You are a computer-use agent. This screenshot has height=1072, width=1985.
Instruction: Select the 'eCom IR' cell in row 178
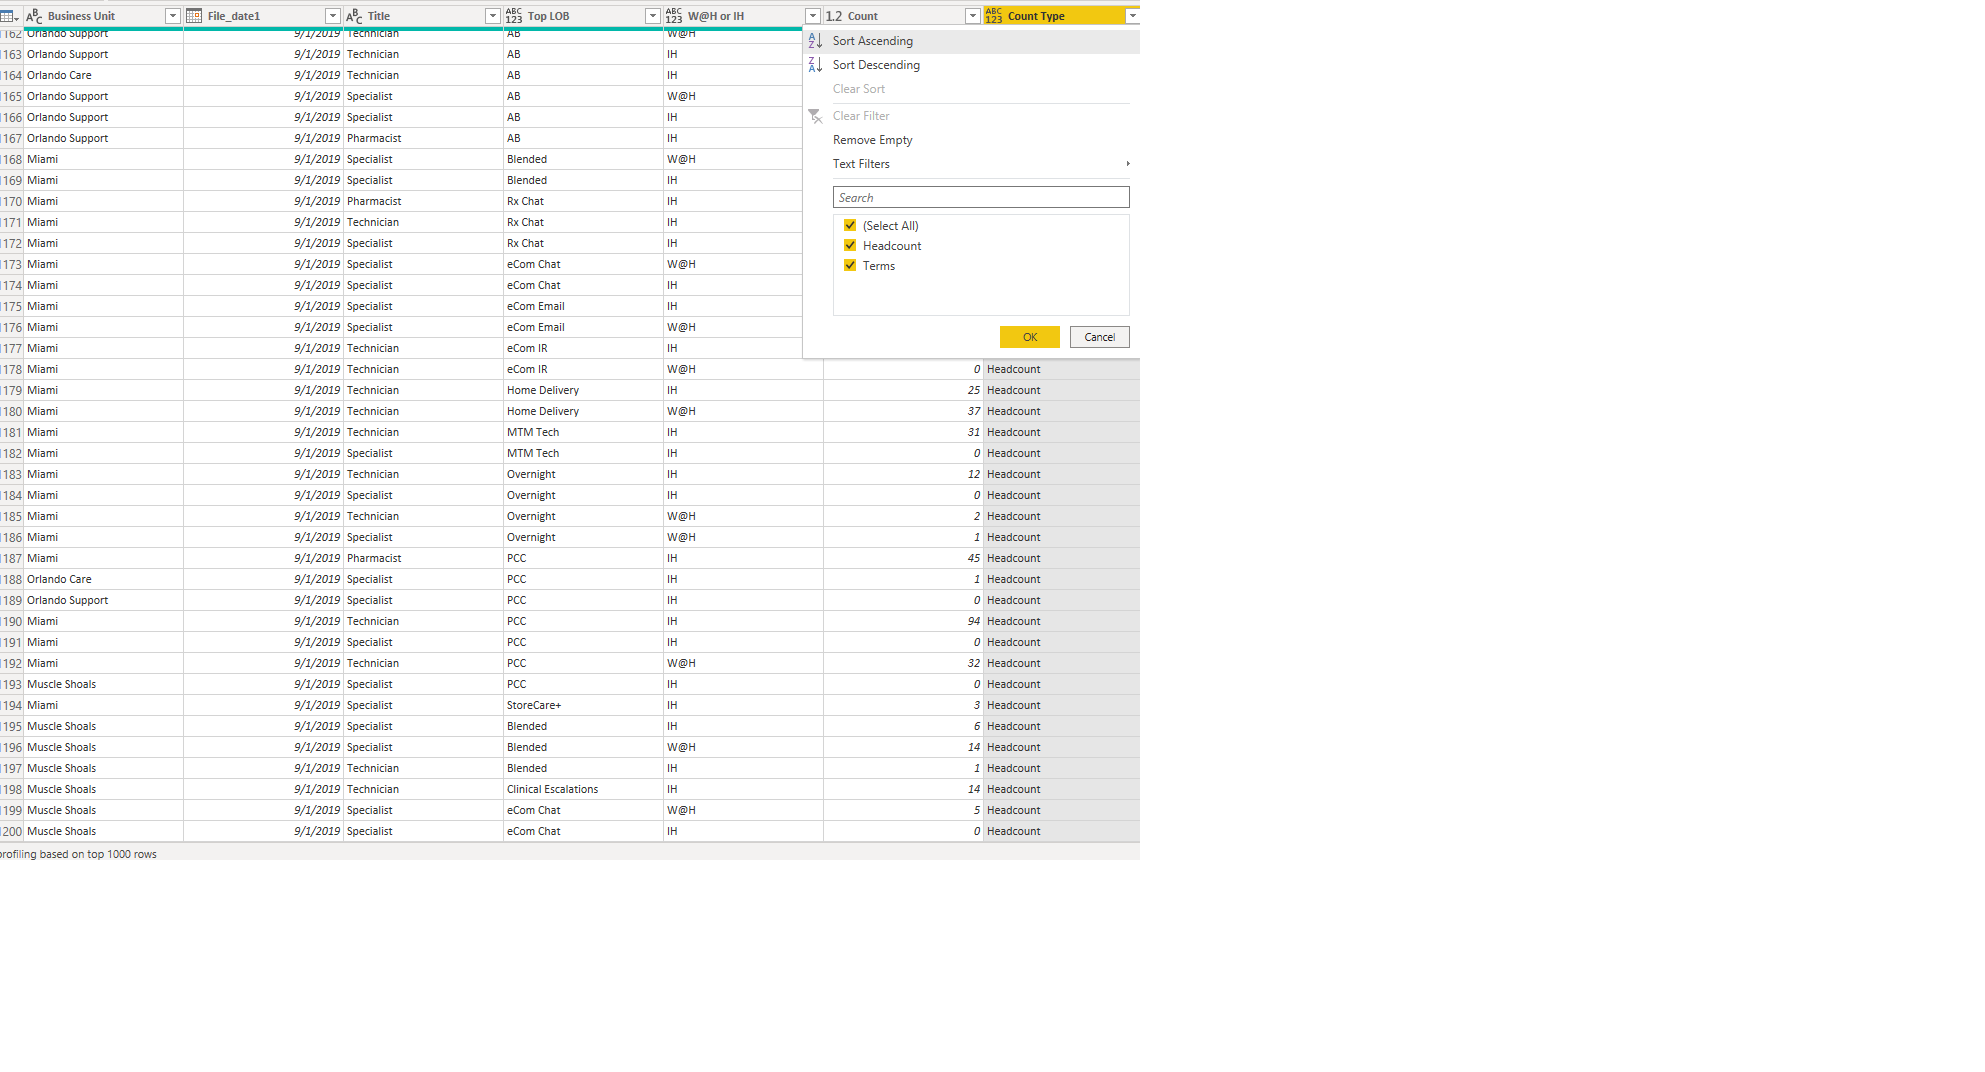pyautogui.click(x=583, y=370)
